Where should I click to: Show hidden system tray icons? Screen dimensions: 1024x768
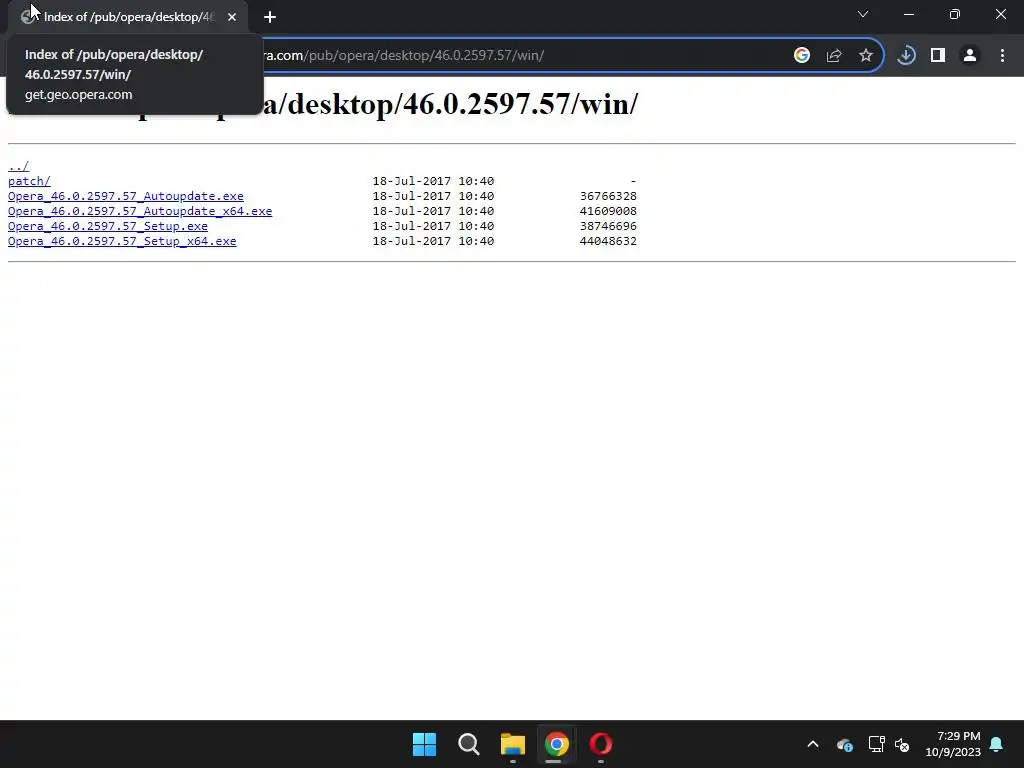(x=813, y=744)
